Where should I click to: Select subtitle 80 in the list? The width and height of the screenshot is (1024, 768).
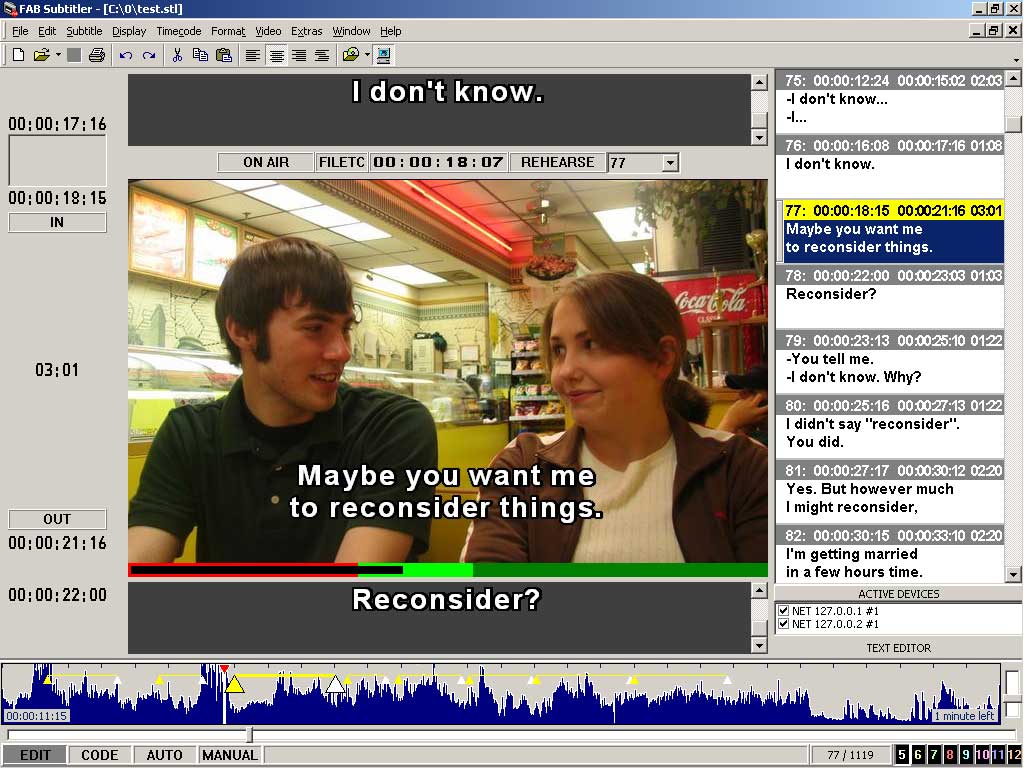(x=890, y=424)
